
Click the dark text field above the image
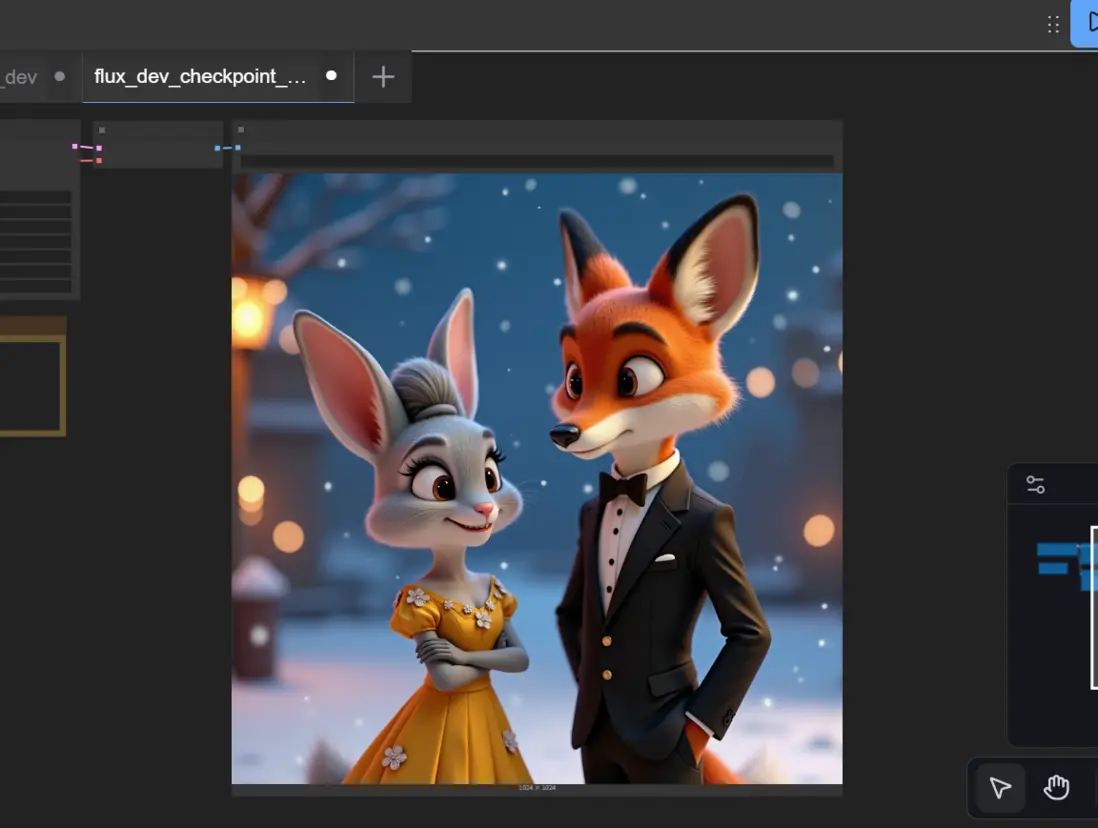(537, 160)
